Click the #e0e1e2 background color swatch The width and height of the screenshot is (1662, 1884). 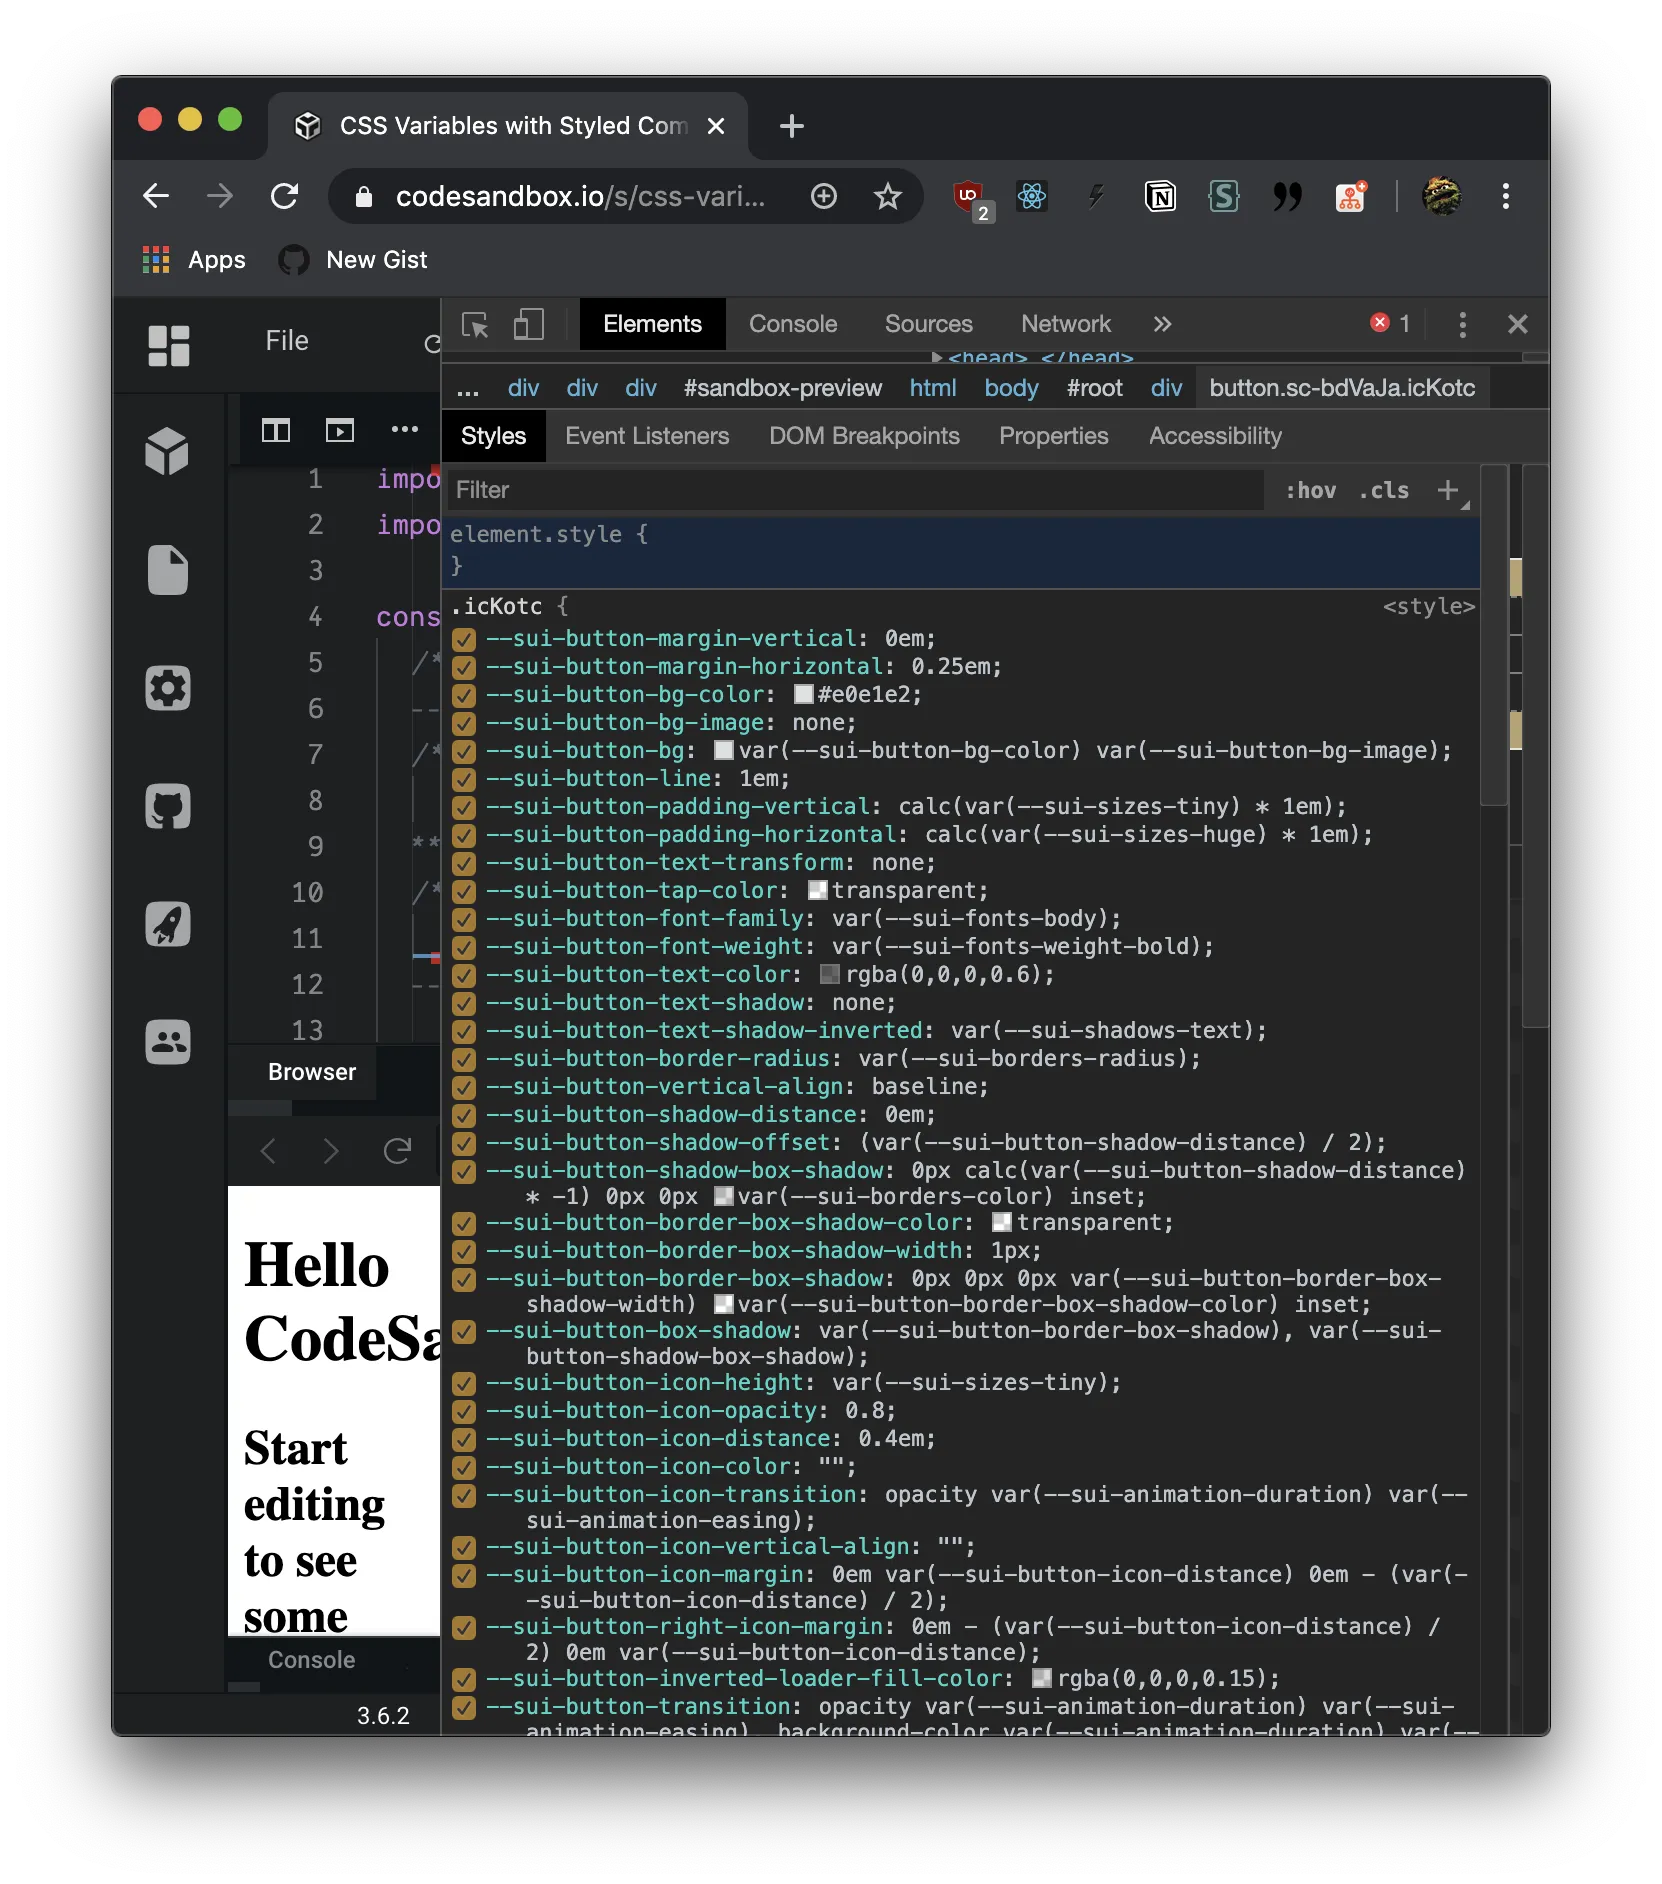tap(802, 694)
